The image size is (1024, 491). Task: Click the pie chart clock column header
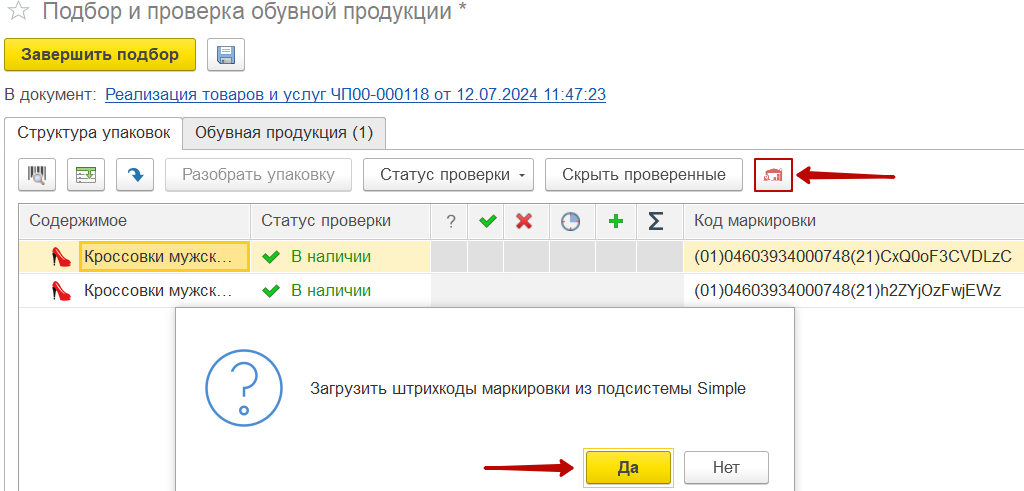[x=570, y=221]
